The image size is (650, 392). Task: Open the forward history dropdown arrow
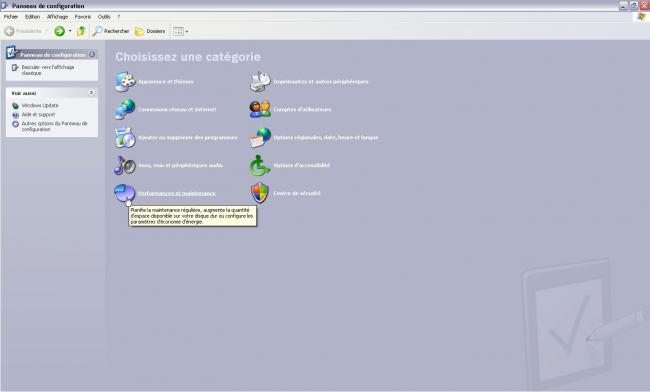coord(70,31)
